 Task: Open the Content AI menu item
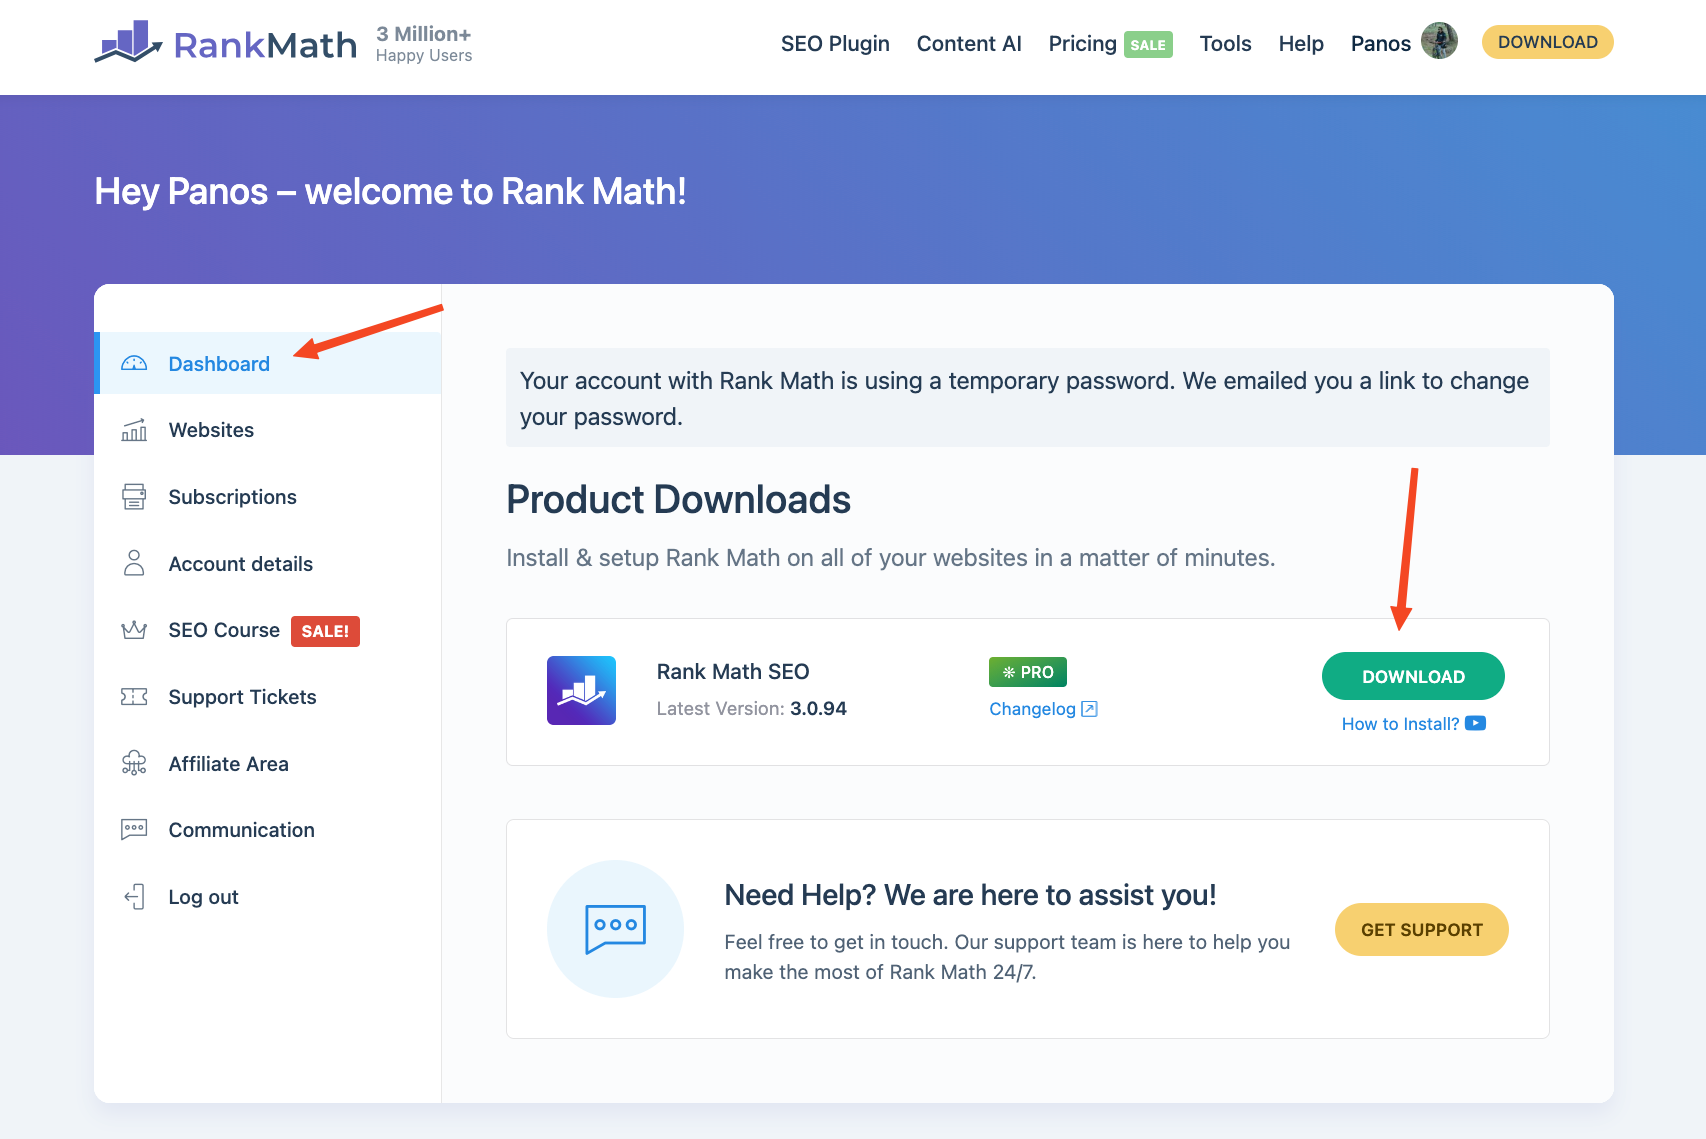pyautogui.click(x=969, y=44)
